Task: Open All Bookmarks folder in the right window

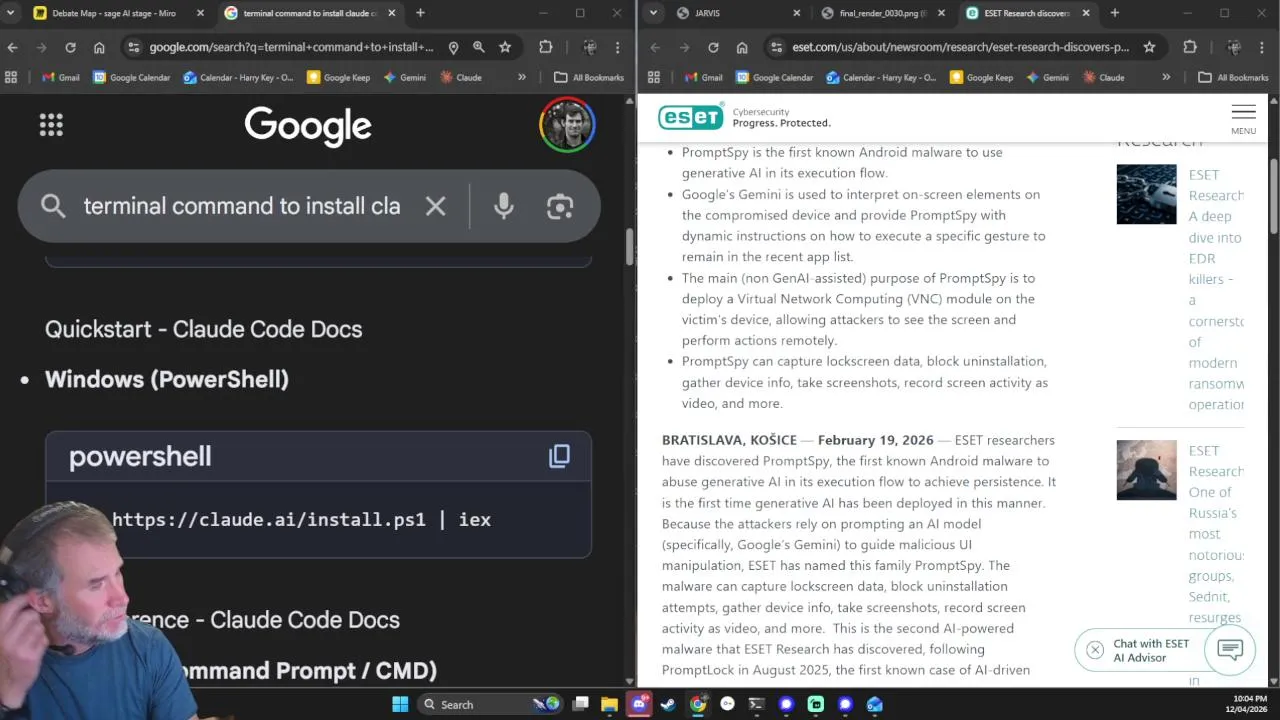Action: coord(1233,77)
